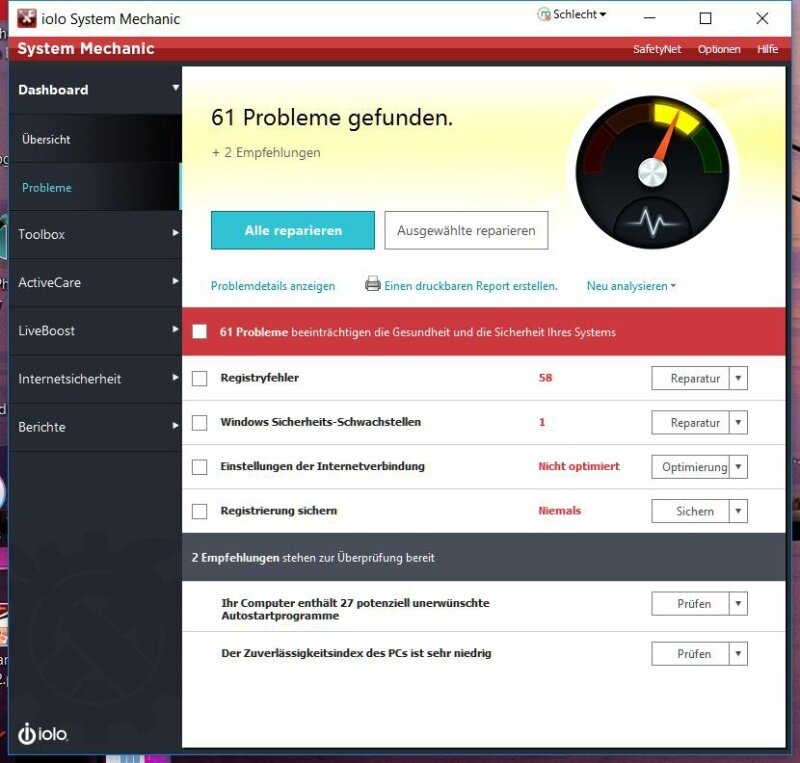Expand the Berichte sidebar section

176,425
